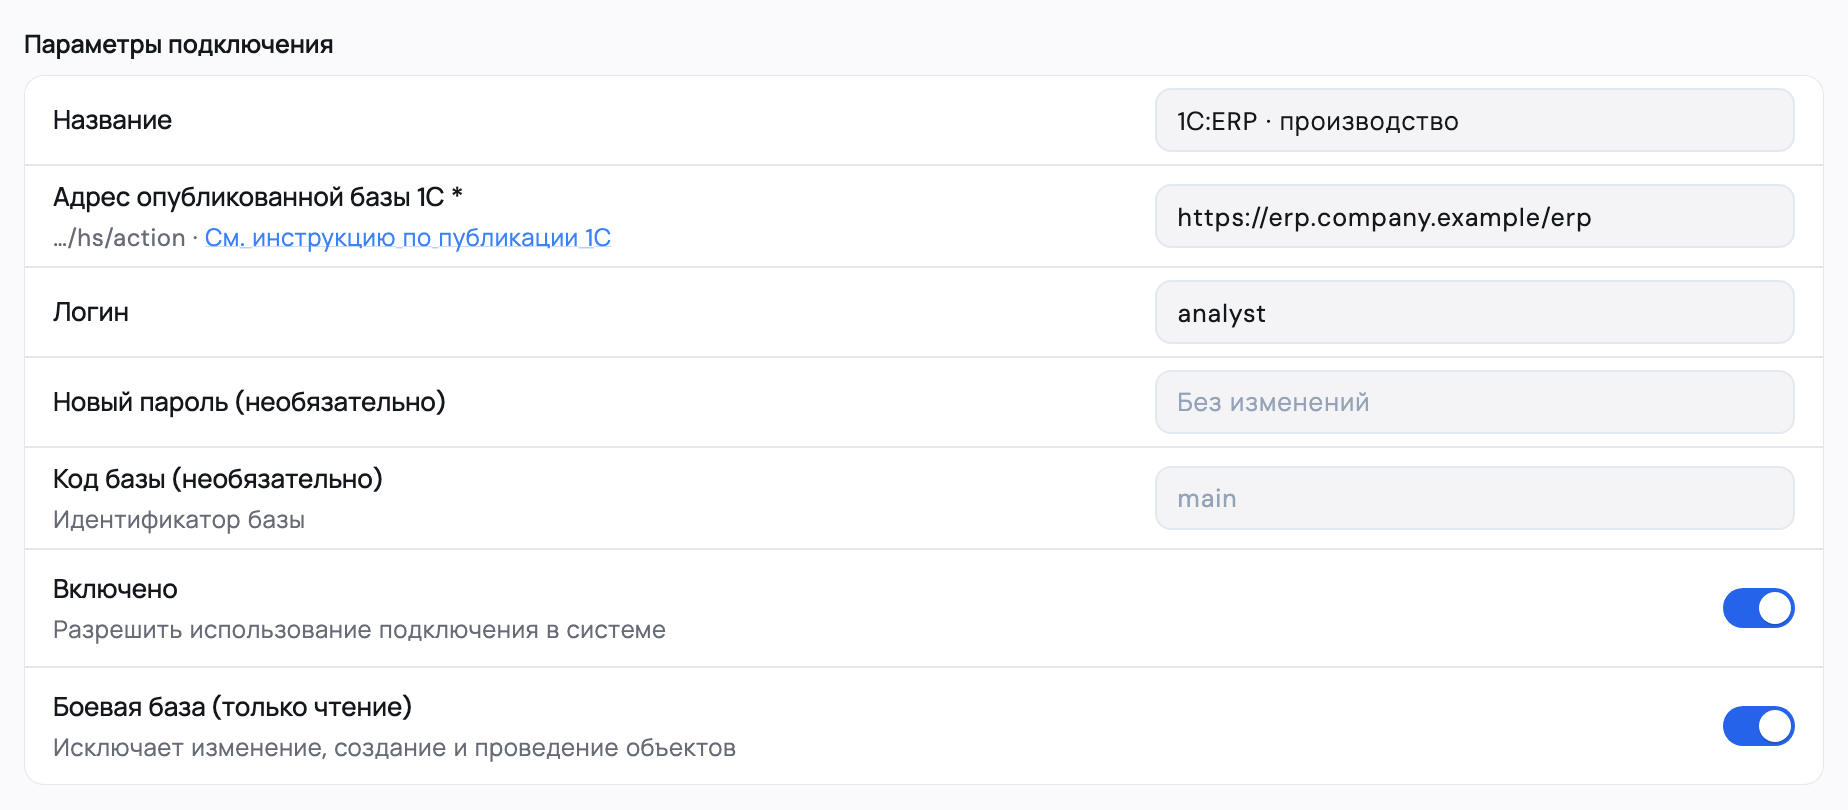Open the 1C publication instructions link
Viewport: 1848px width, 810px height.
pyautogui.click(x=407, y=238)
